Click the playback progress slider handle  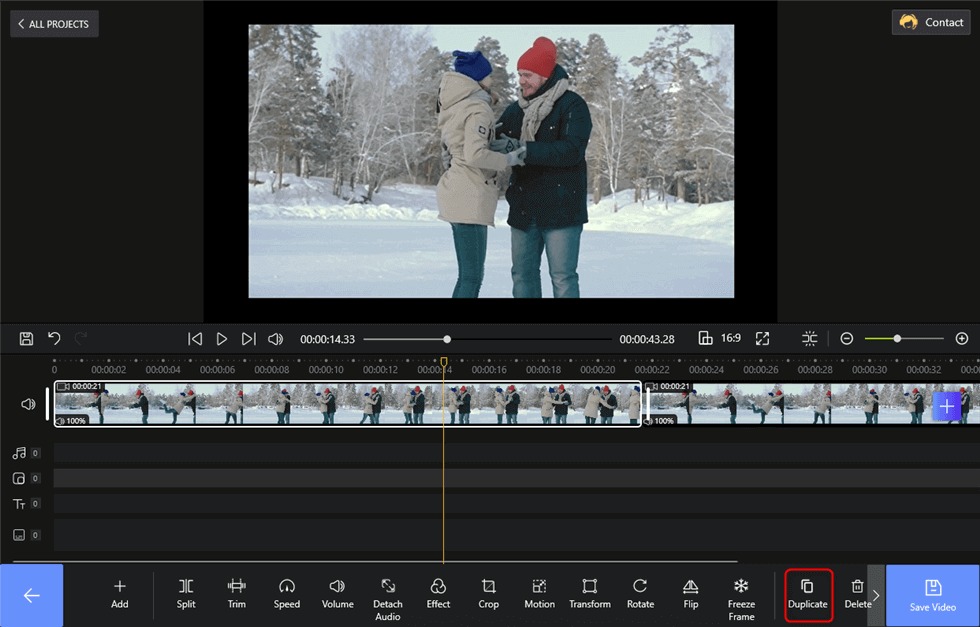pyautogui.click(x=447, y=339)
